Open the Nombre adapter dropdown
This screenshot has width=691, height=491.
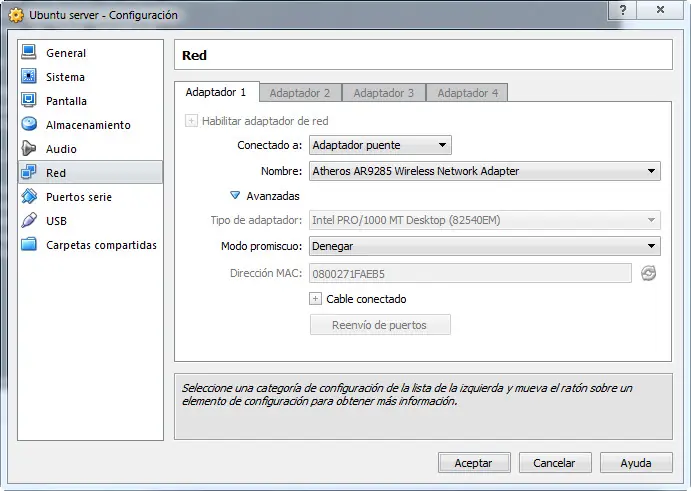[485, 171]
